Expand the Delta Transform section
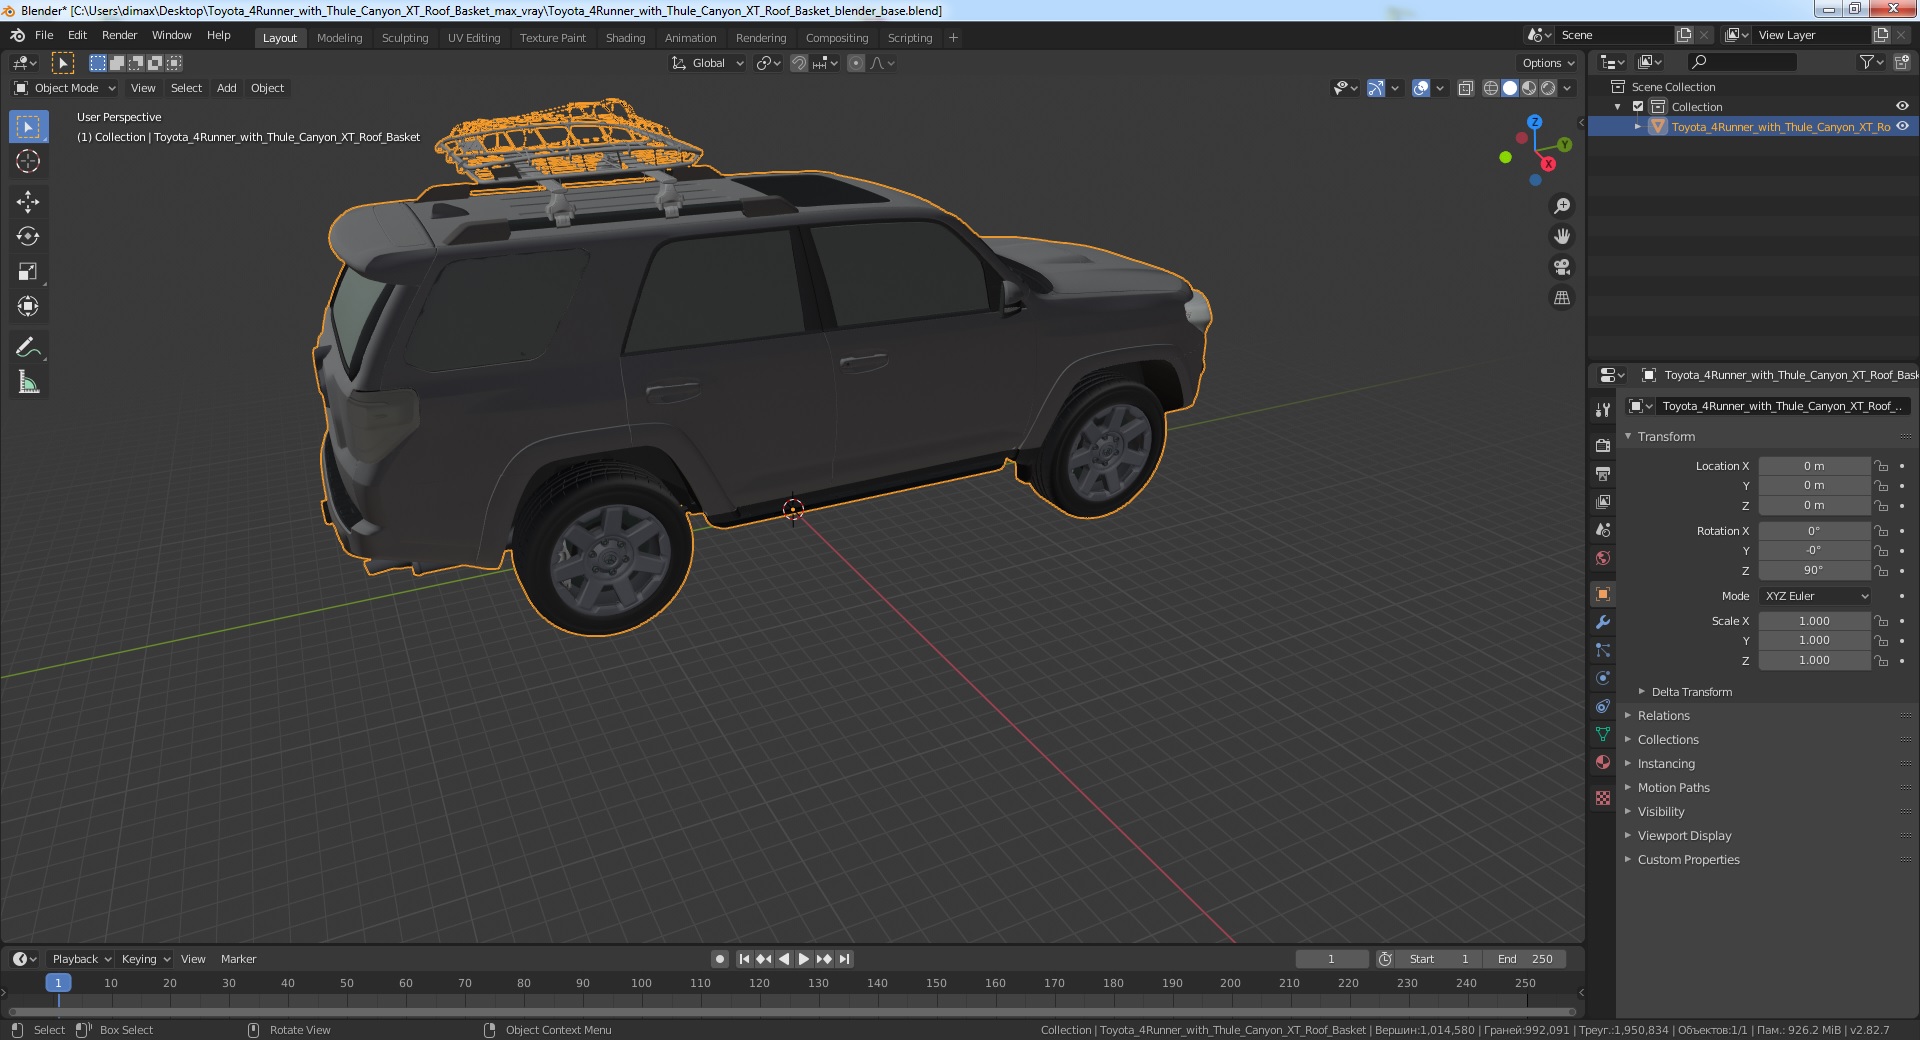The width and height of the screenshot is (1920, 1040). point(1691,692)
